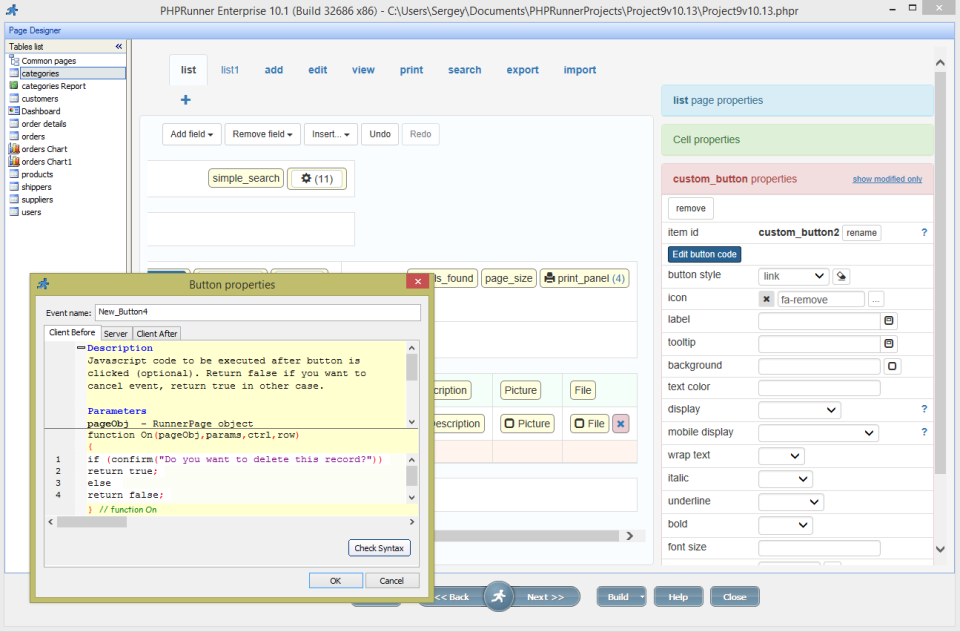Cancel the Button properties dialog
The height and width of the screenshot is (632, 960).
[x=391, y=581]
